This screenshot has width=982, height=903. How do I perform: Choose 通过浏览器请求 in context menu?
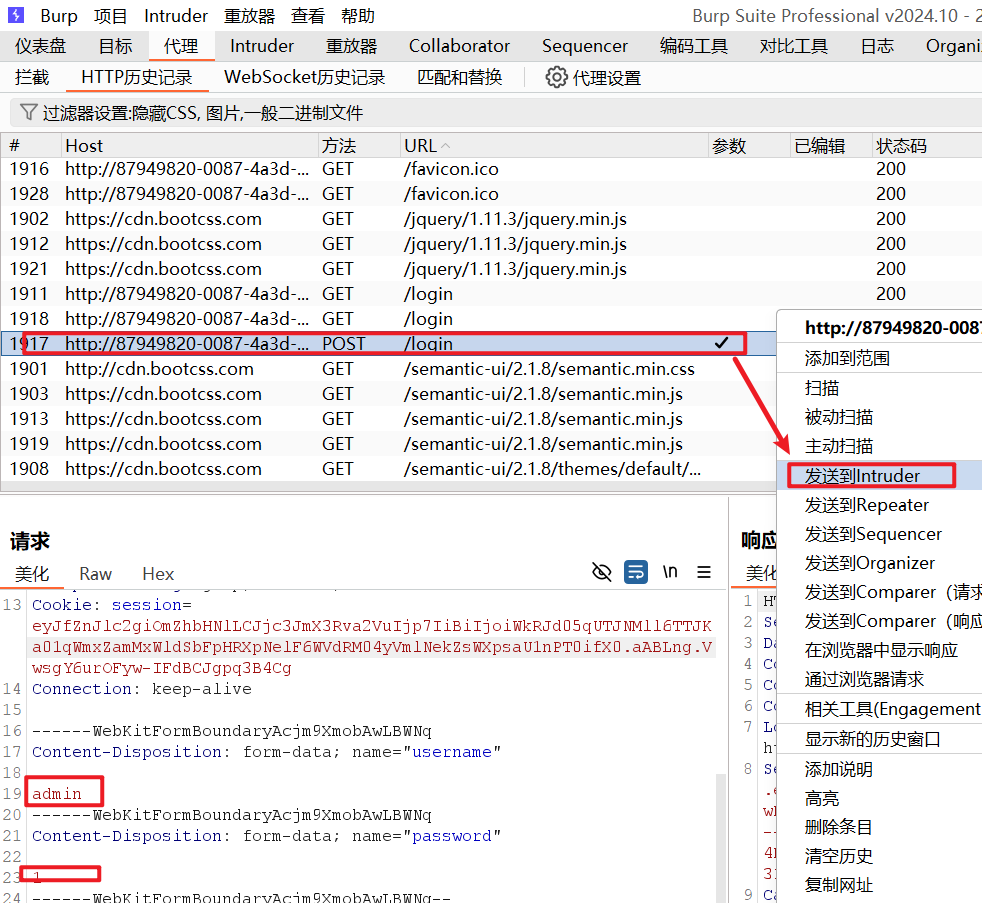879,679
